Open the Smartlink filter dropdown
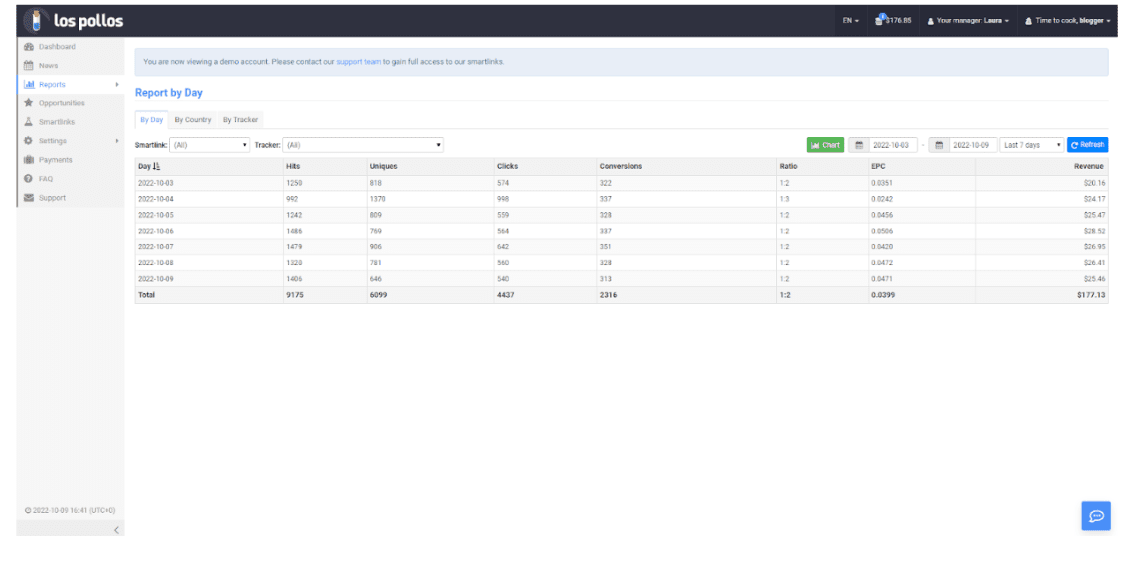Image resolution: width=1138 pixels, height=577 pixels. point(210,145)
